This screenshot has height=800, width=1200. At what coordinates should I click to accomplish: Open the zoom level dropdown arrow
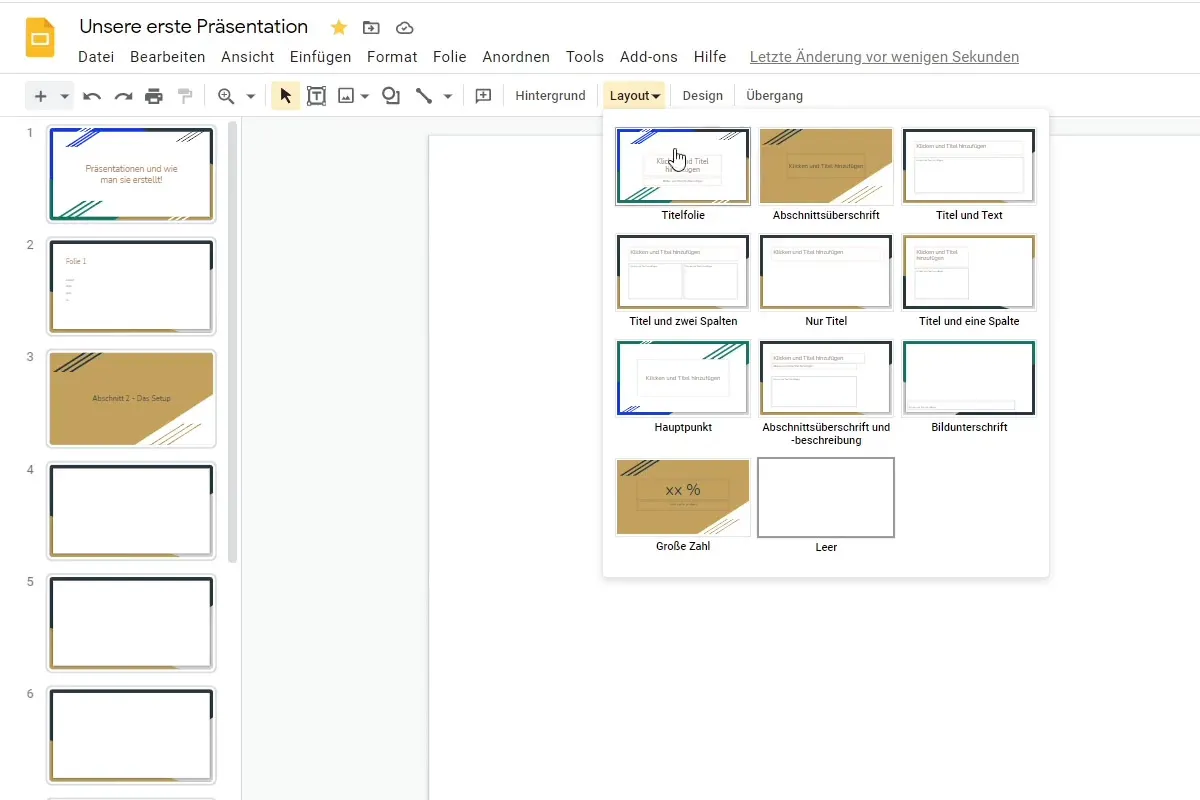(250, 96)
